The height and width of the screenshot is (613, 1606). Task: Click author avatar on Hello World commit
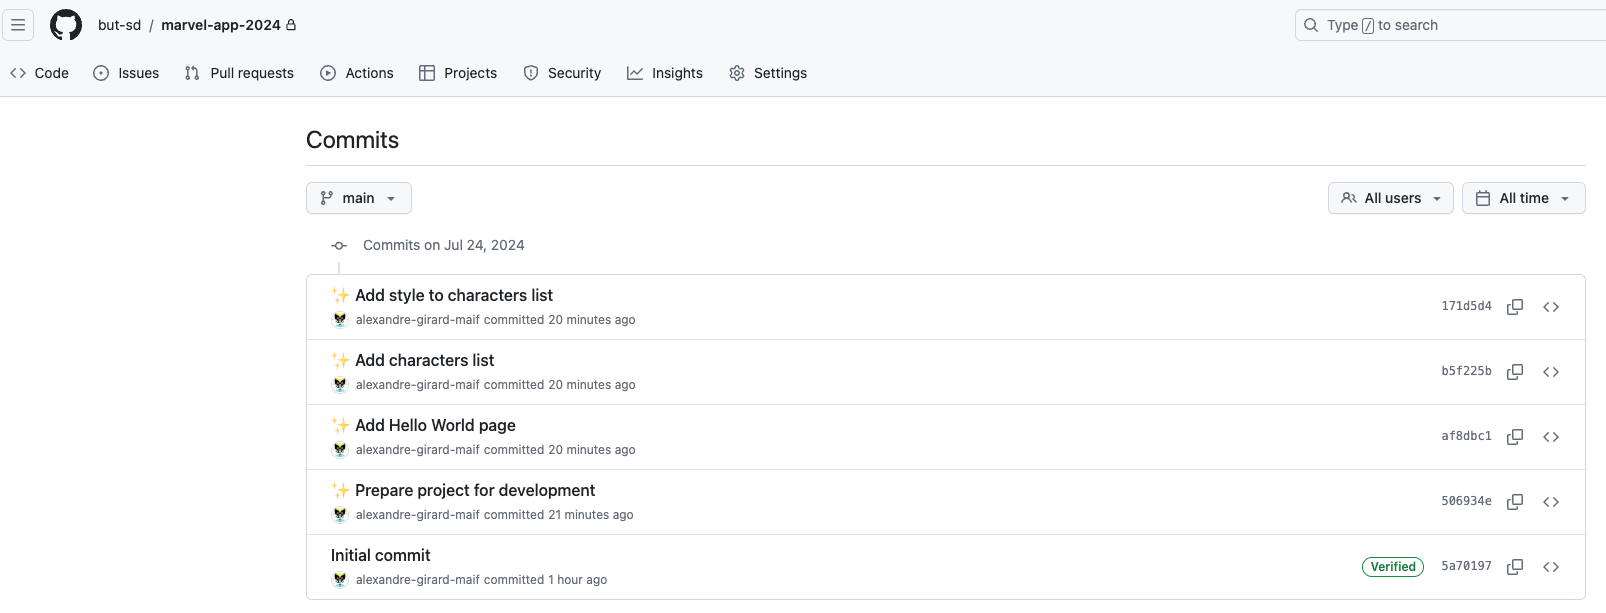(x=340, y=450)
